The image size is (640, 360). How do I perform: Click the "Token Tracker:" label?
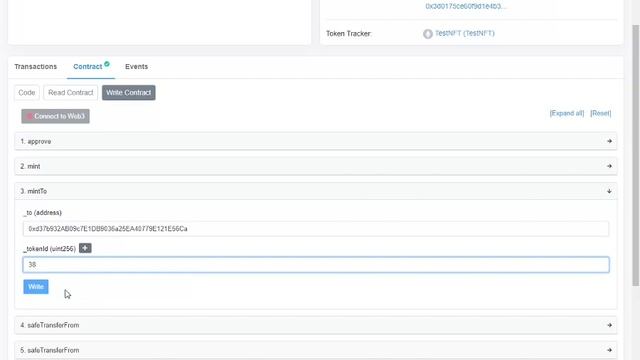(x=349, y=34)
